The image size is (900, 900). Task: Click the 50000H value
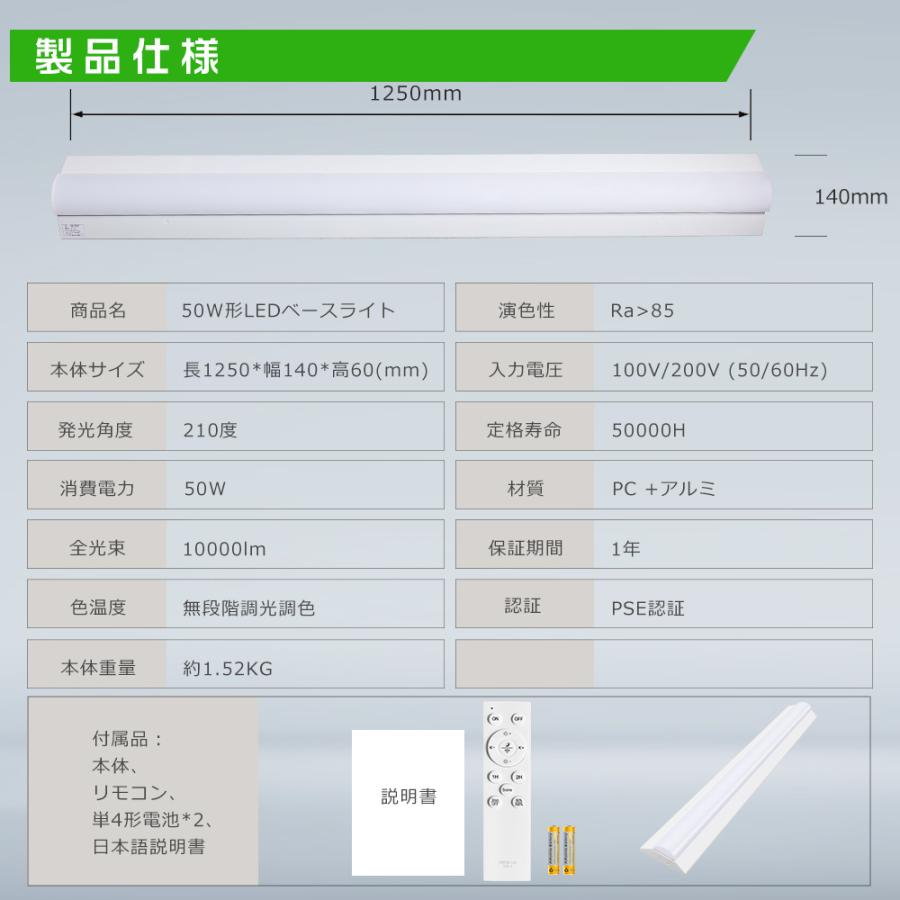pyautogui.click(x=649, y=430)
